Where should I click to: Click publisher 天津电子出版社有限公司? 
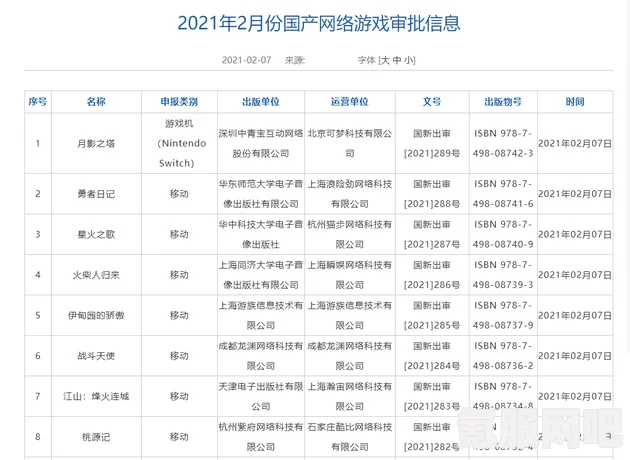point(261,397)
